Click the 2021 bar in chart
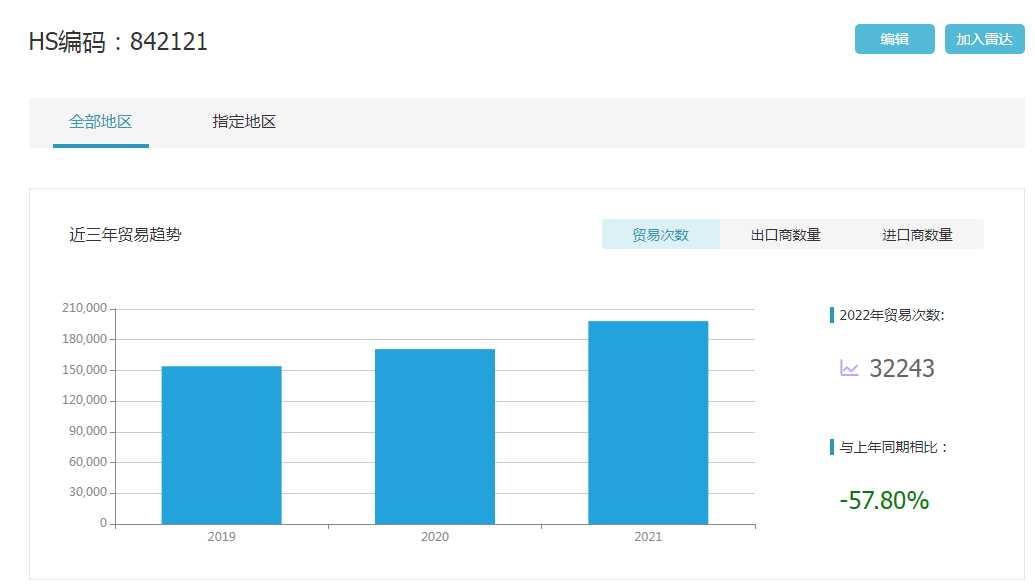 pyautogui.click(x=648, y=422)
